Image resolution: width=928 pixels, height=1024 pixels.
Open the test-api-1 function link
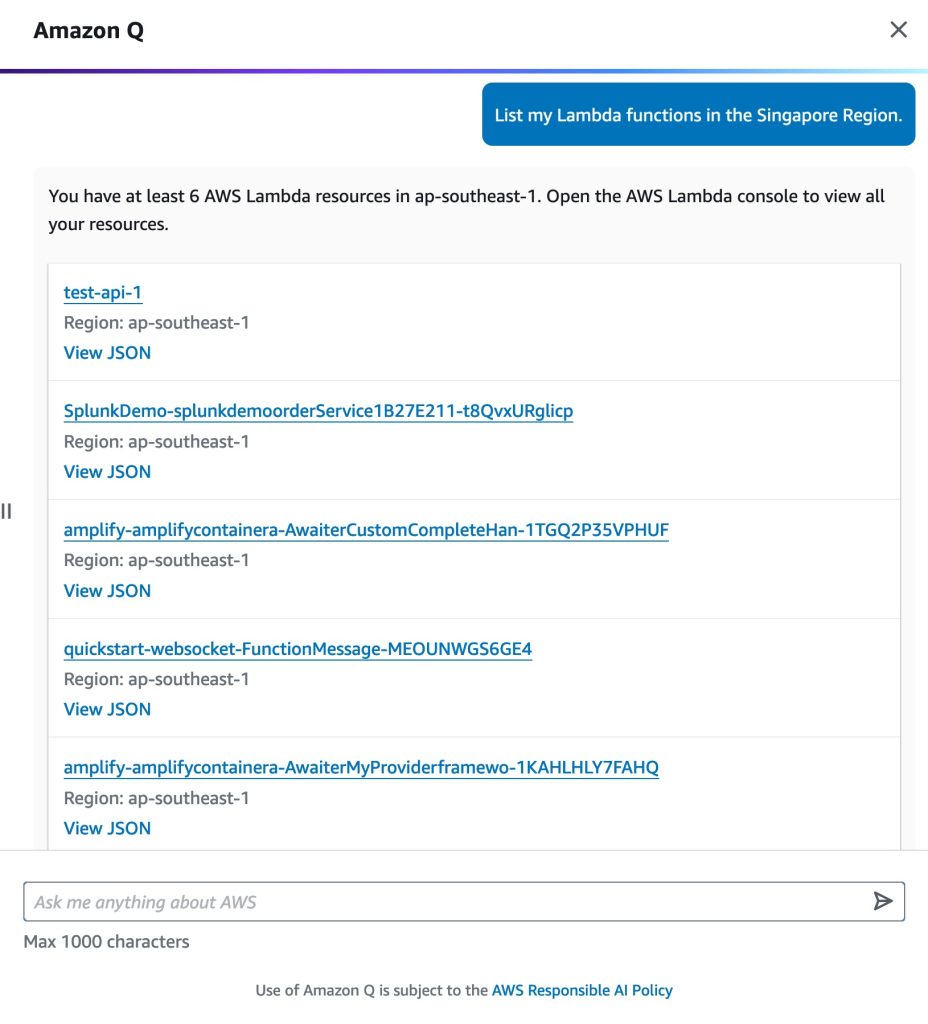(x=103, y=293)
